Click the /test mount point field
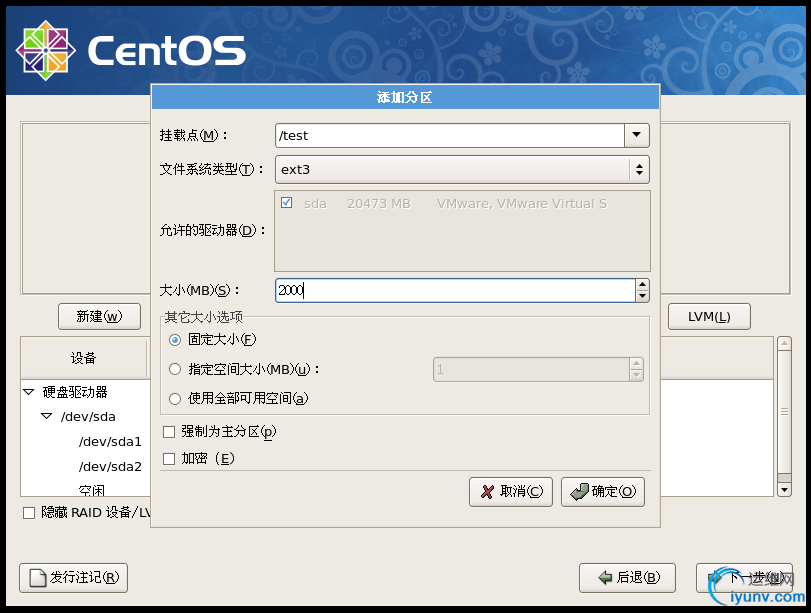The height and width of the screenshot is (613, 811). coord(450,136)
